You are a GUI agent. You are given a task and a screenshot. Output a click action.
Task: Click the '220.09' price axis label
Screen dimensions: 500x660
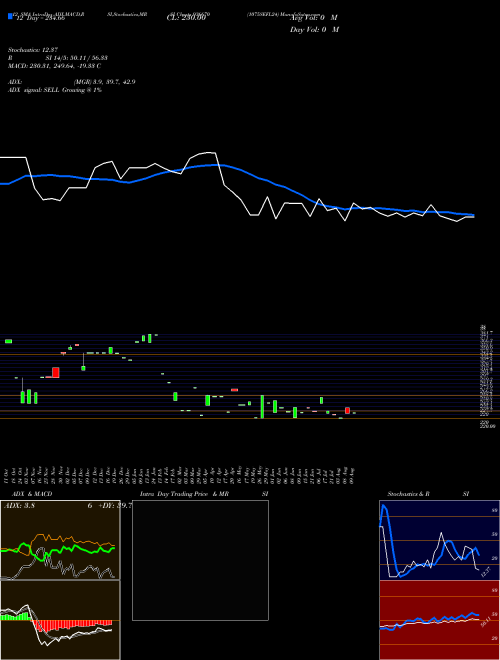tap(486, 426)
